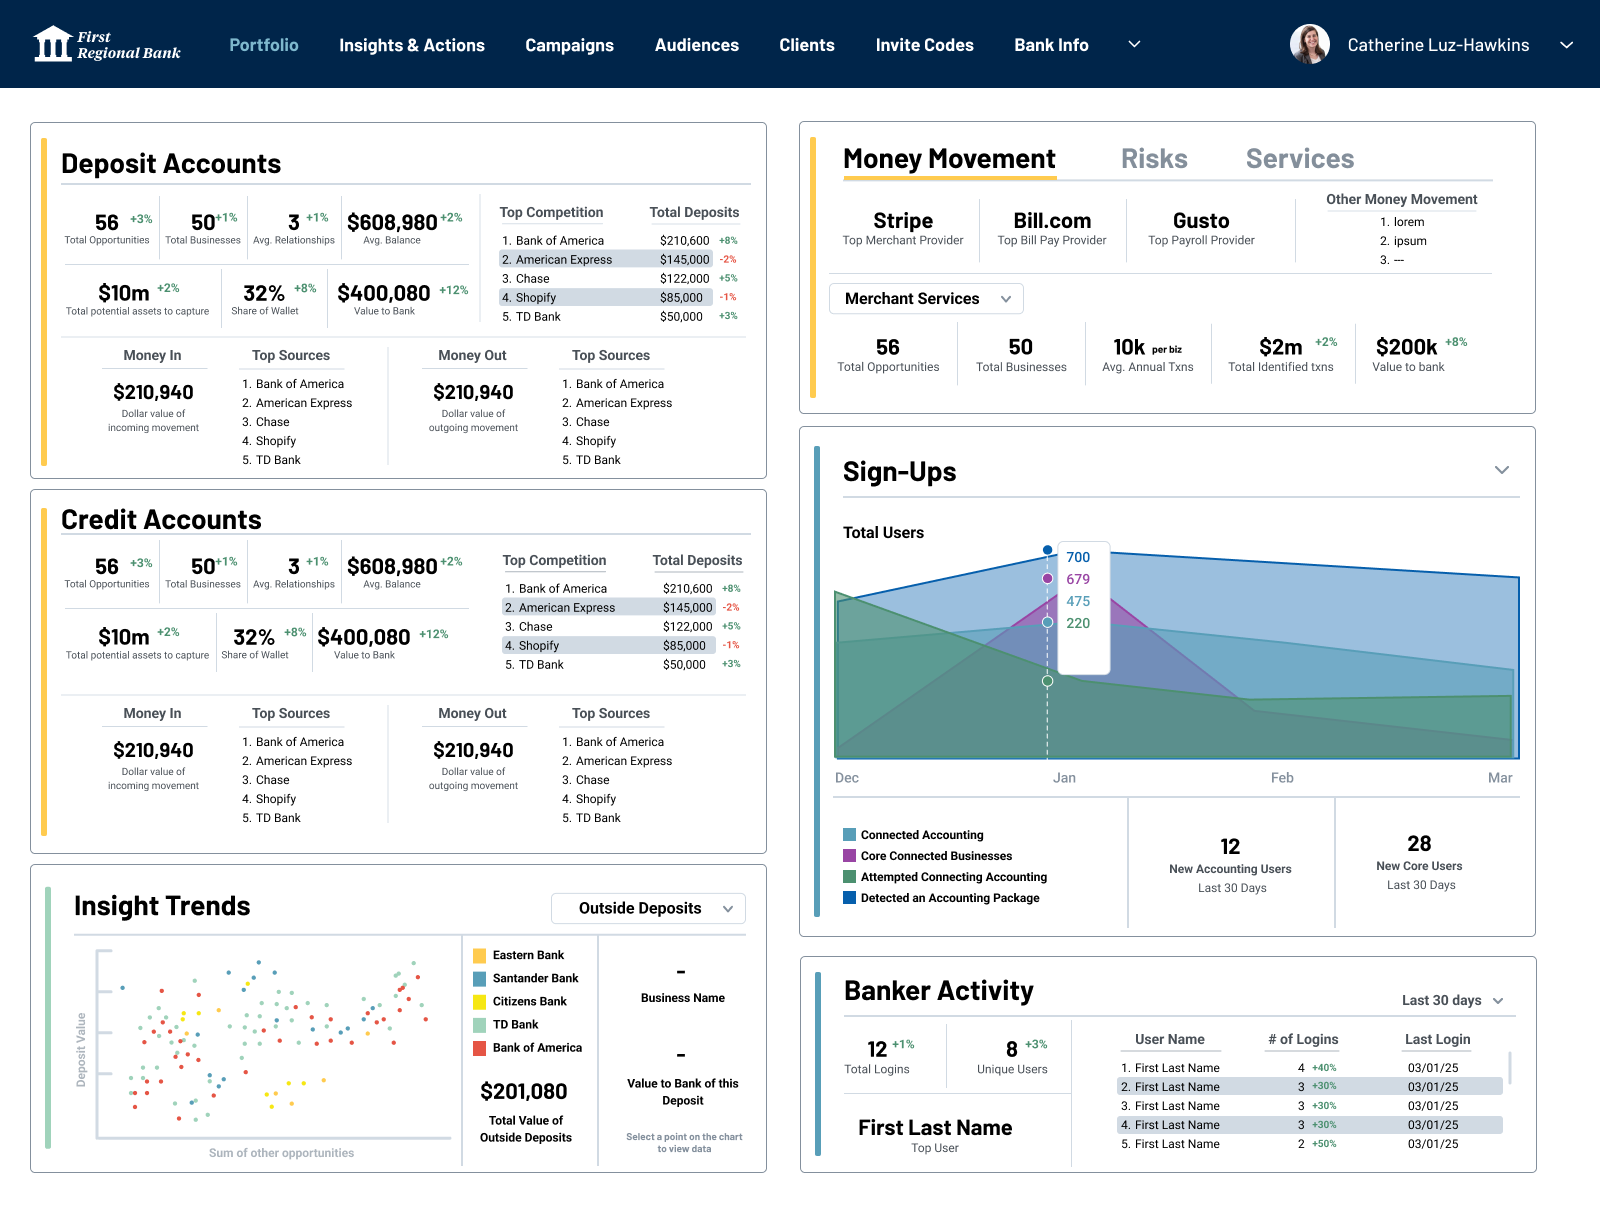Click the $2m Total Identified txns value
This screenshot has width=1600, height=1214.
tap(1281, 347)
